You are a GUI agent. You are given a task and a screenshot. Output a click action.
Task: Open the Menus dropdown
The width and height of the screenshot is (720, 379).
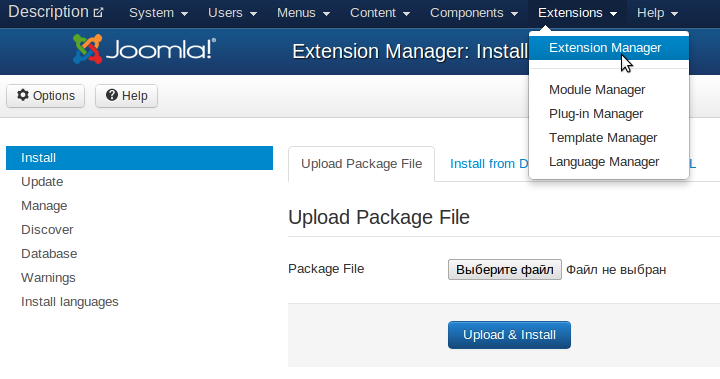click(x=304, y=13)
